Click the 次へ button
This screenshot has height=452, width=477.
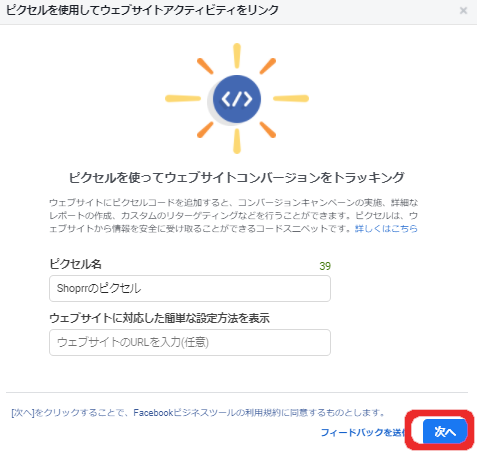pyautogui.click(x=445, y=432)
